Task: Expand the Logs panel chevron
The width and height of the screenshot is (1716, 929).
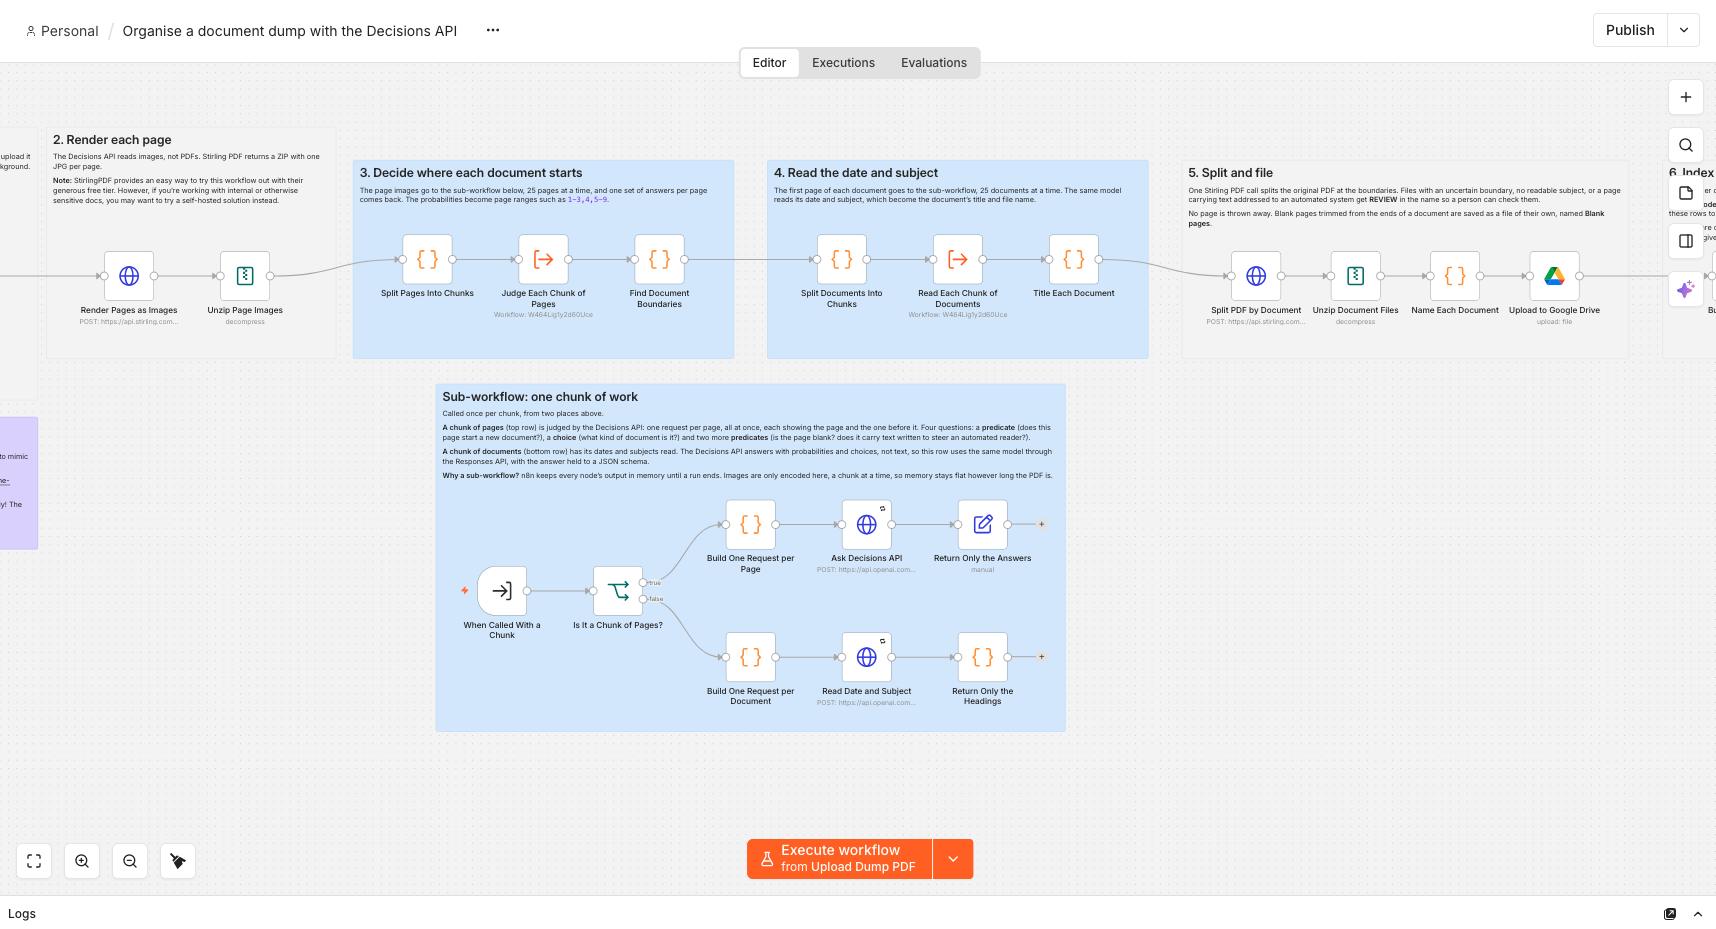Action: click(1698, 914)
